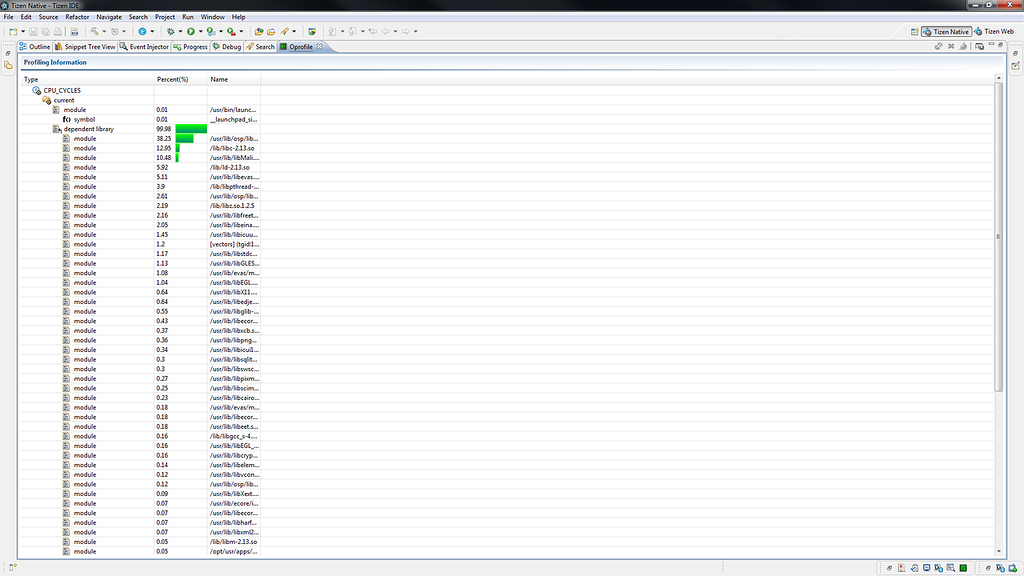The height and width of the screenshot is (576, 1024).
Task: Select the Tizen Native perspective button
Action: point(946,31)
